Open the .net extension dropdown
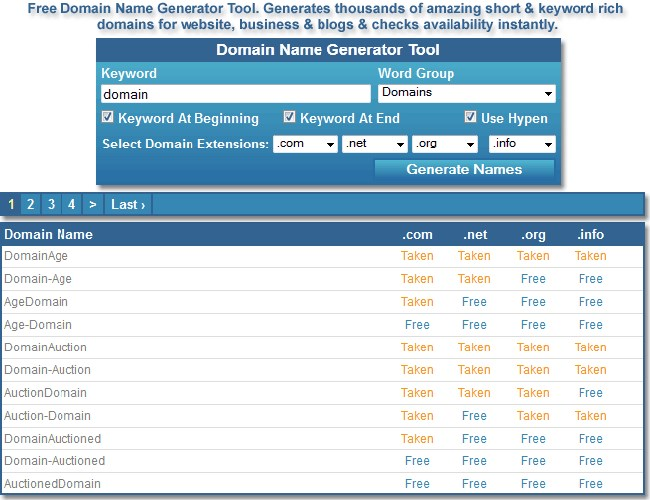This screenshot has width=650, height=500. pyautogui.click(x=374, y=144)
